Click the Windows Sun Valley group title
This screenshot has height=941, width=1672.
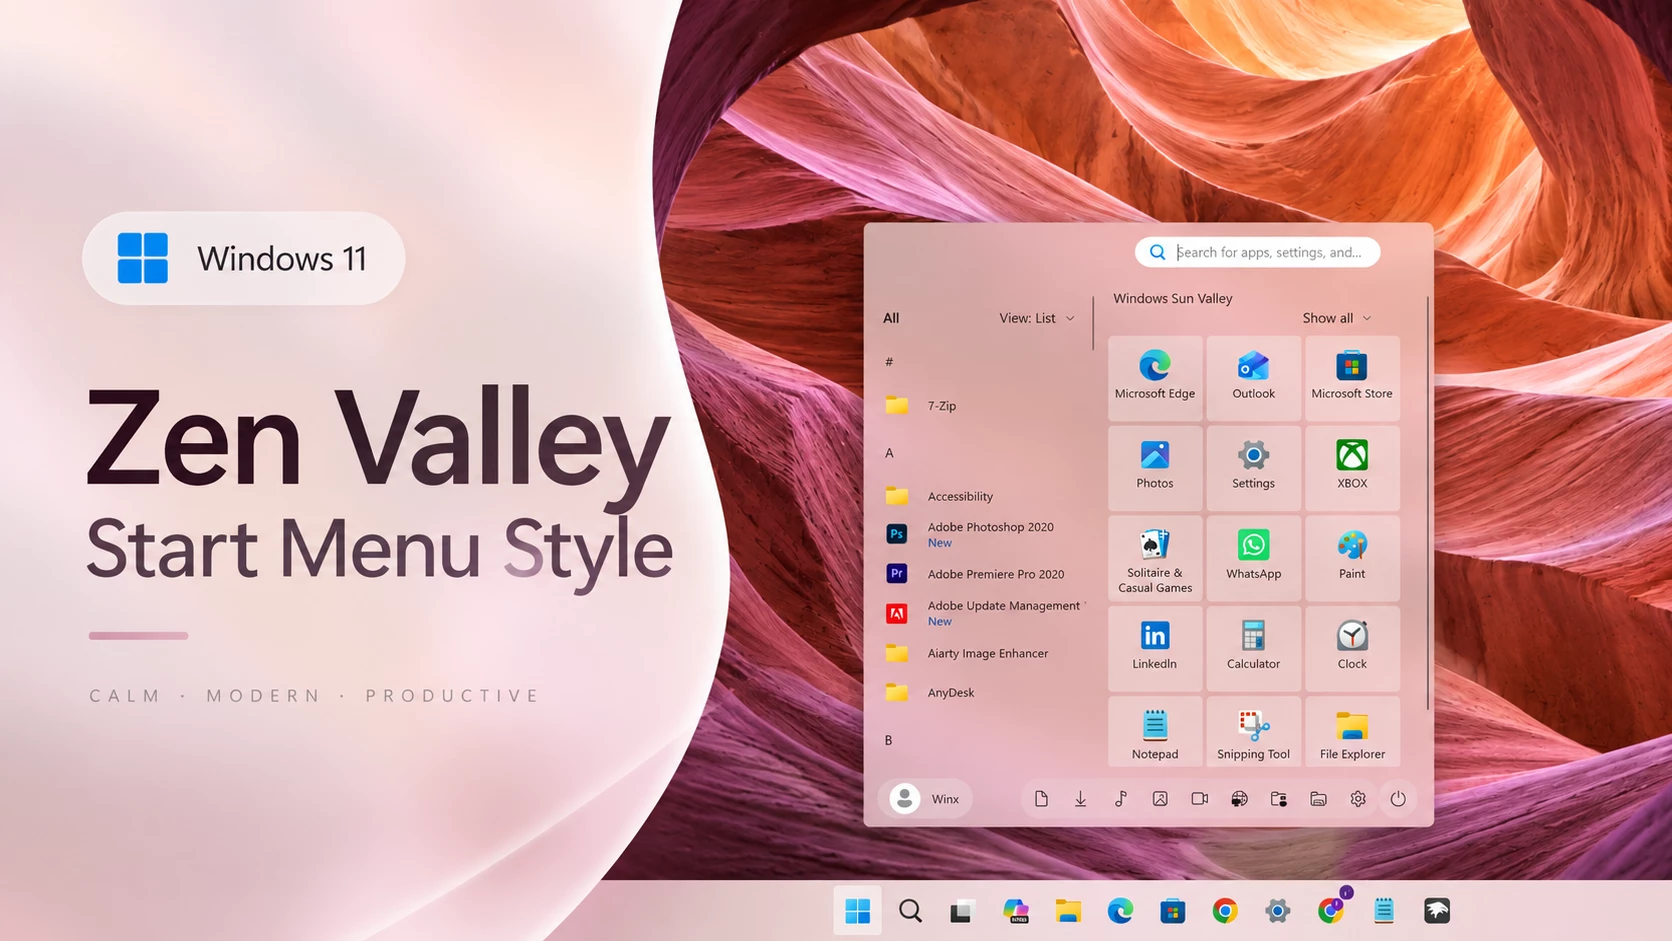coord(1173,298)
